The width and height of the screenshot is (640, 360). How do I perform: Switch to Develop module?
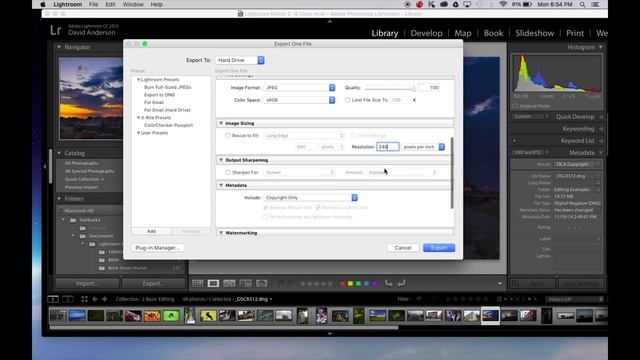[426, 33]
